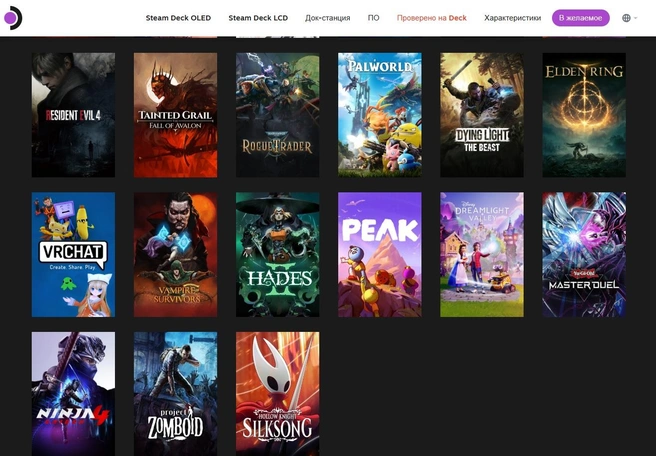Open the Характеристики page
656x456 pixels.
pos(512,18)
